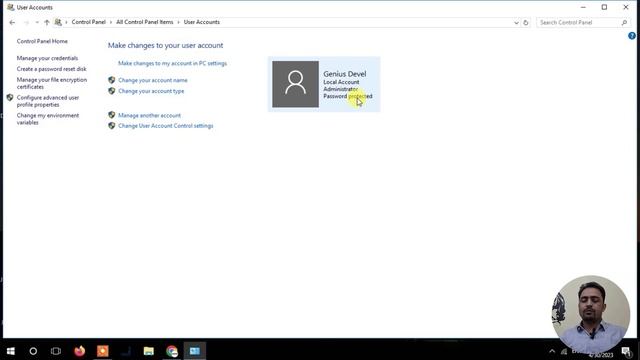
Task: Open the orange recorder app on taskbar
Action: click(102, 351)
